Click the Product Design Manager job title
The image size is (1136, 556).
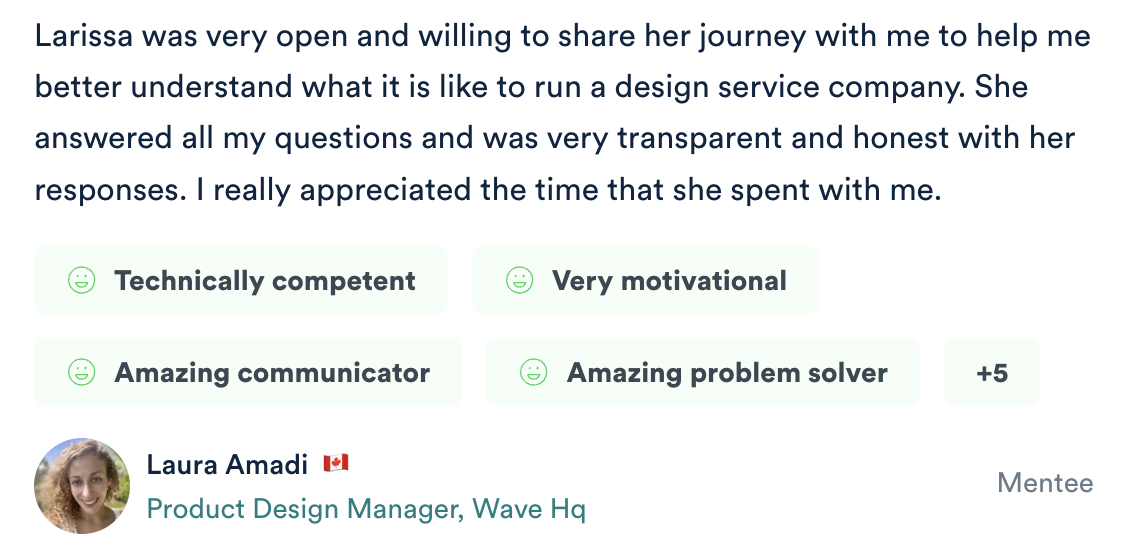(305, 509)
